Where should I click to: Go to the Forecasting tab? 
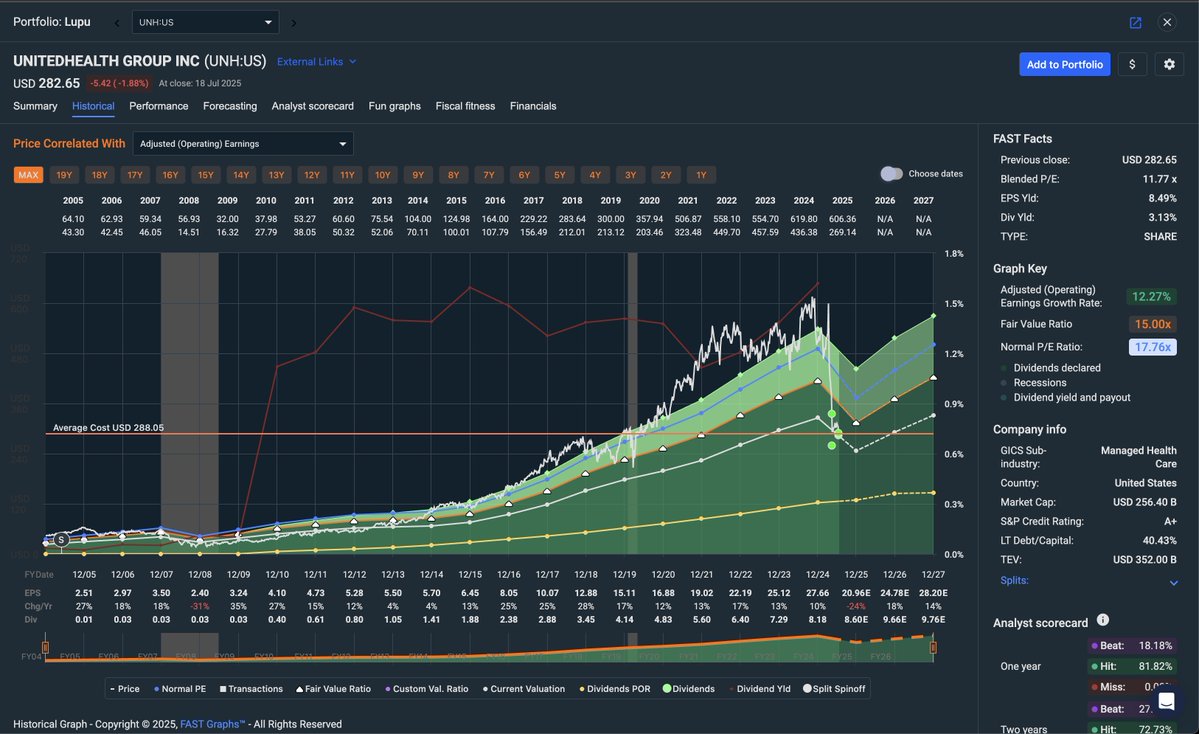pos(230,106)
